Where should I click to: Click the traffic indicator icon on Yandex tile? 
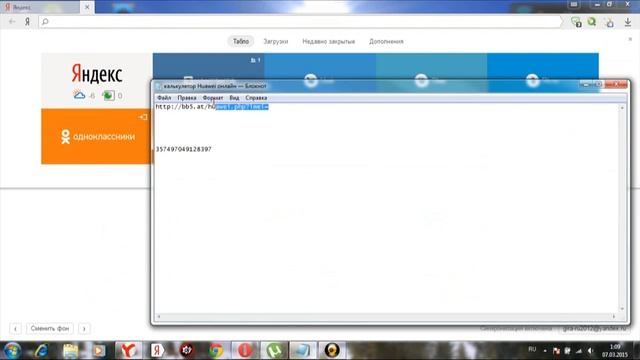click(108, 96)
